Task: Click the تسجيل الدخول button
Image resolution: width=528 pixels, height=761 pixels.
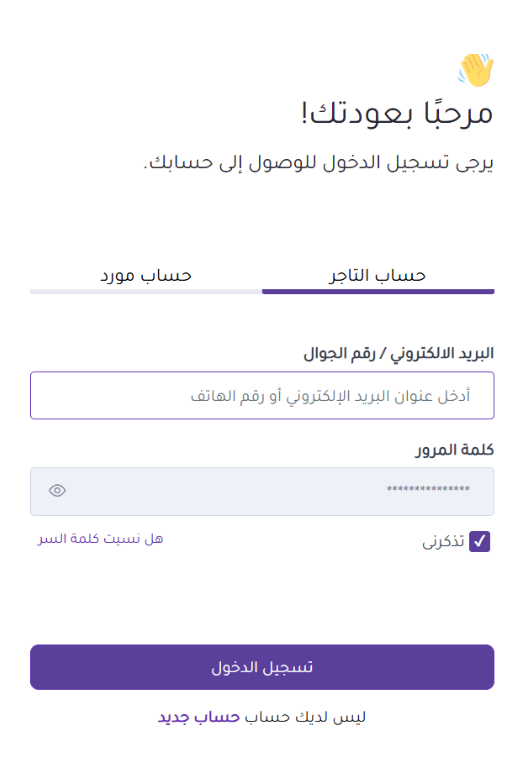Action: [x=262, y=667]
